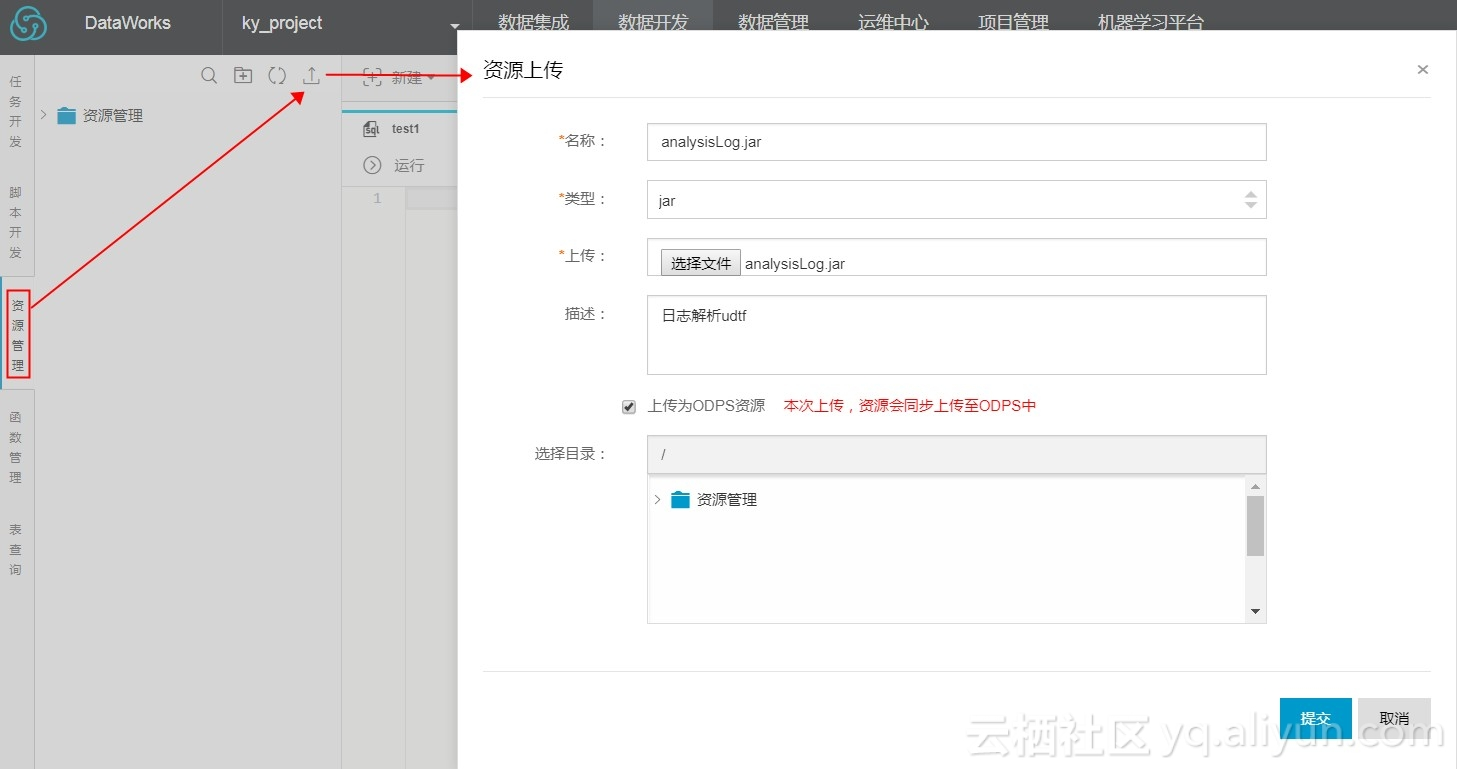The height and width of the screenshot is (769, 1457).
Task: Click the 描述 text area
Action: point(957,335)
